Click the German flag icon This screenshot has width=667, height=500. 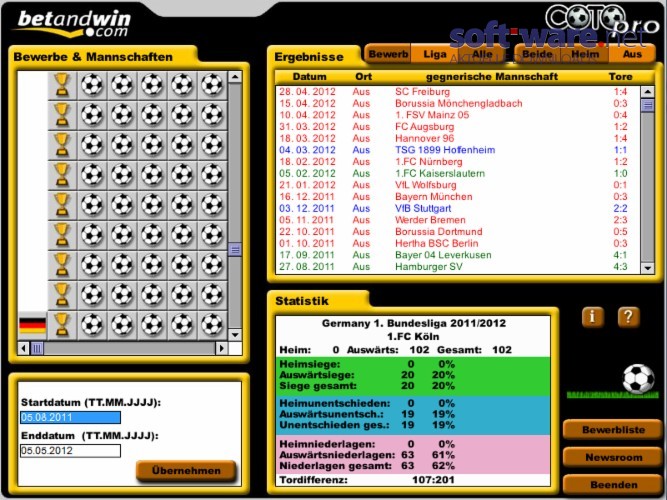point(32,326)
